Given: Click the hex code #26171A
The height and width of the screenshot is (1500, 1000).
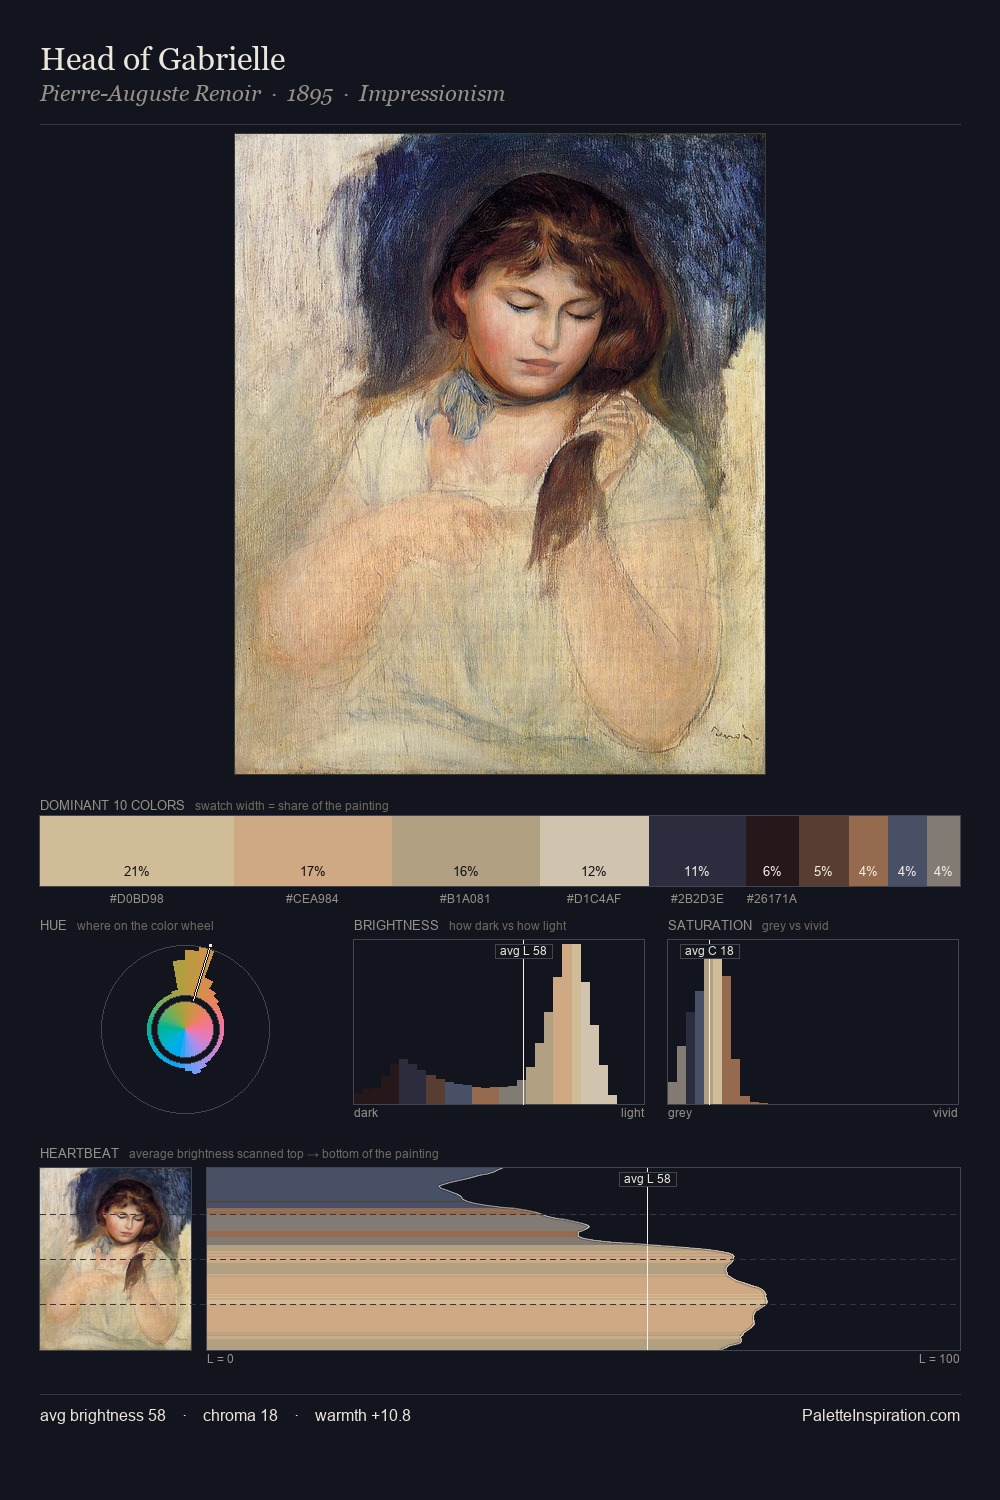Looking at the screenshot, I should point(772,899).
